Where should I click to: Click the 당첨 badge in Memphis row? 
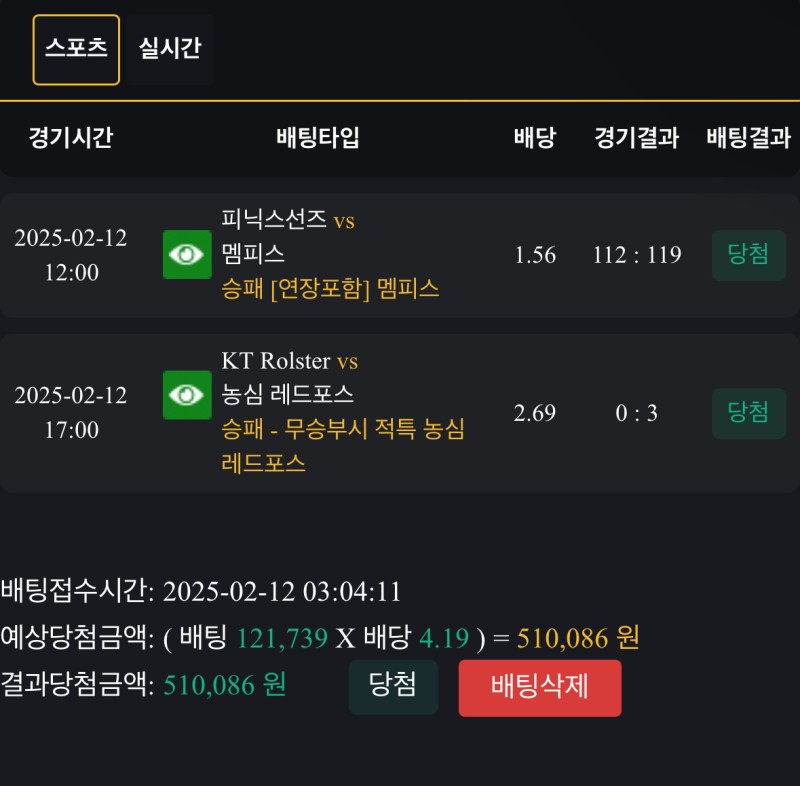tap(749, 255)
